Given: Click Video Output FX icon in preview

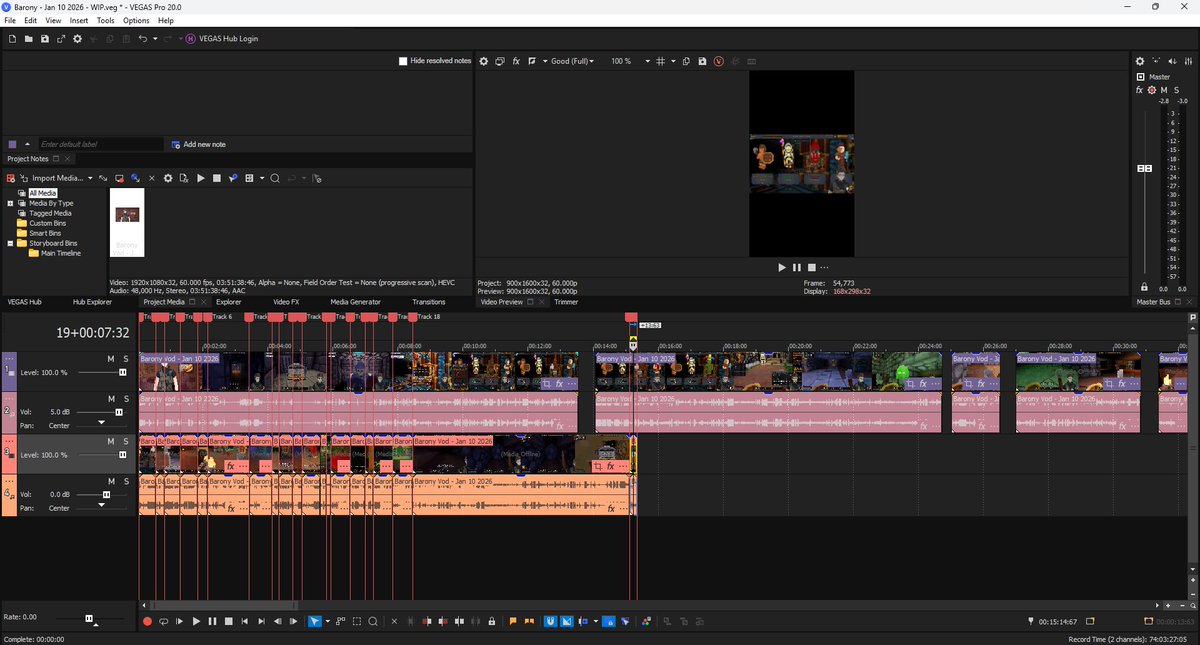Looking at the screenshot, I should click(x=516, y=61).
